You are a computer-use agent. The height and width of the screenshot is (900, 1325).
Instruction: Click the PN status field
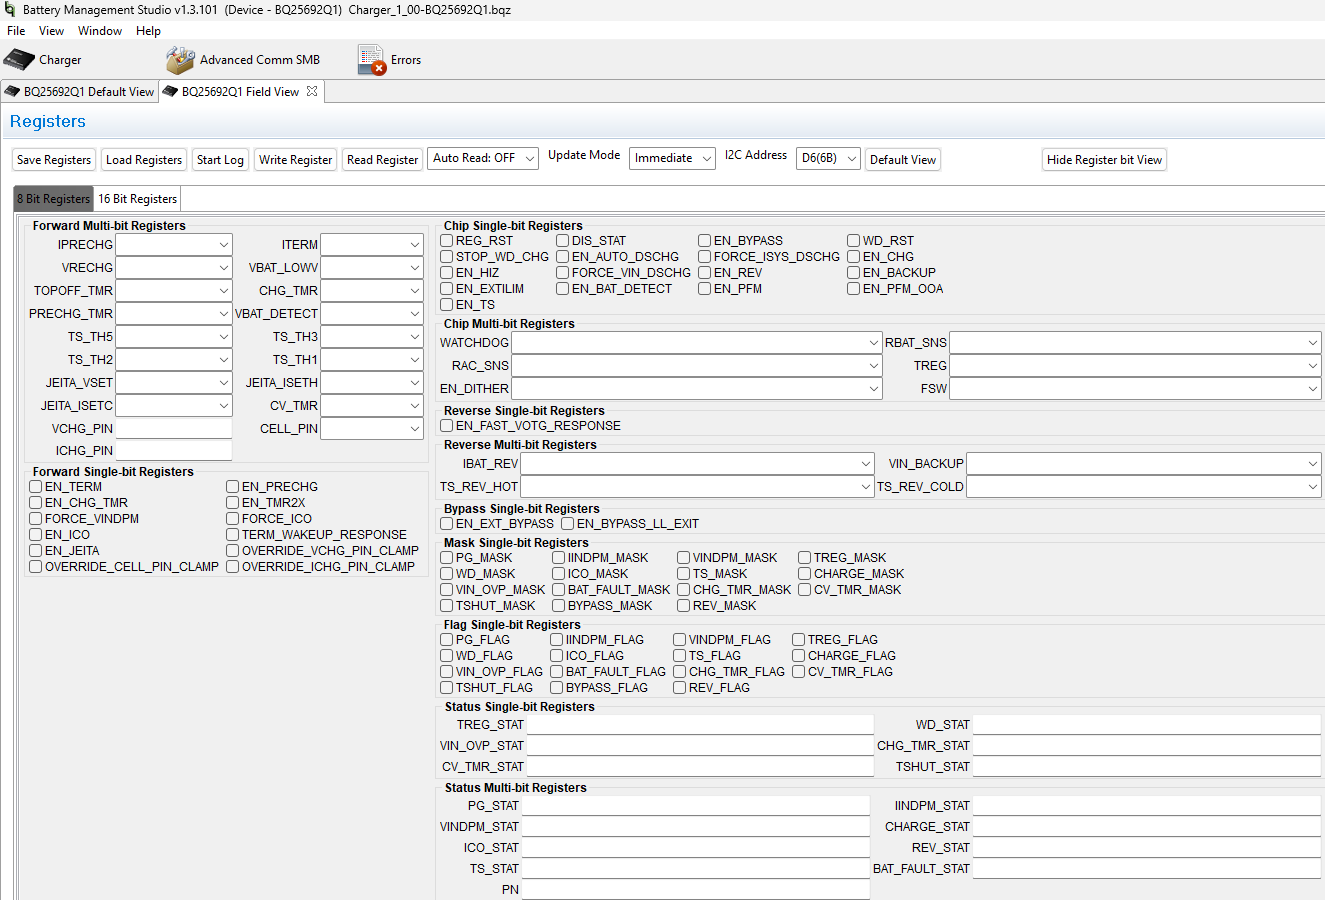click(697, 889)
